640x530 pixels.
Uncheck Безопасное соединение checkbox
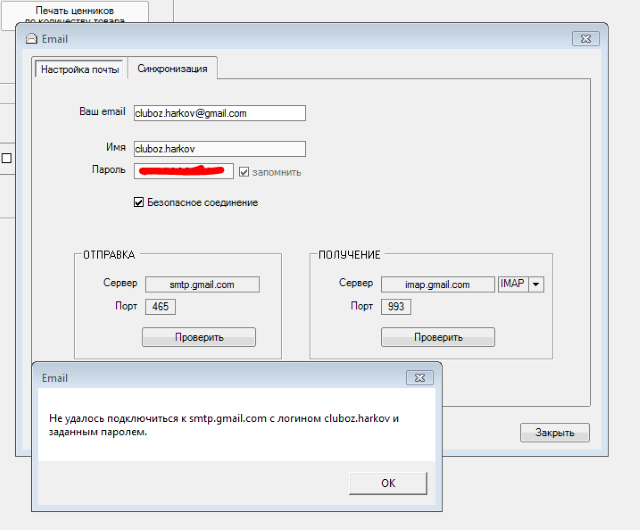139,202
